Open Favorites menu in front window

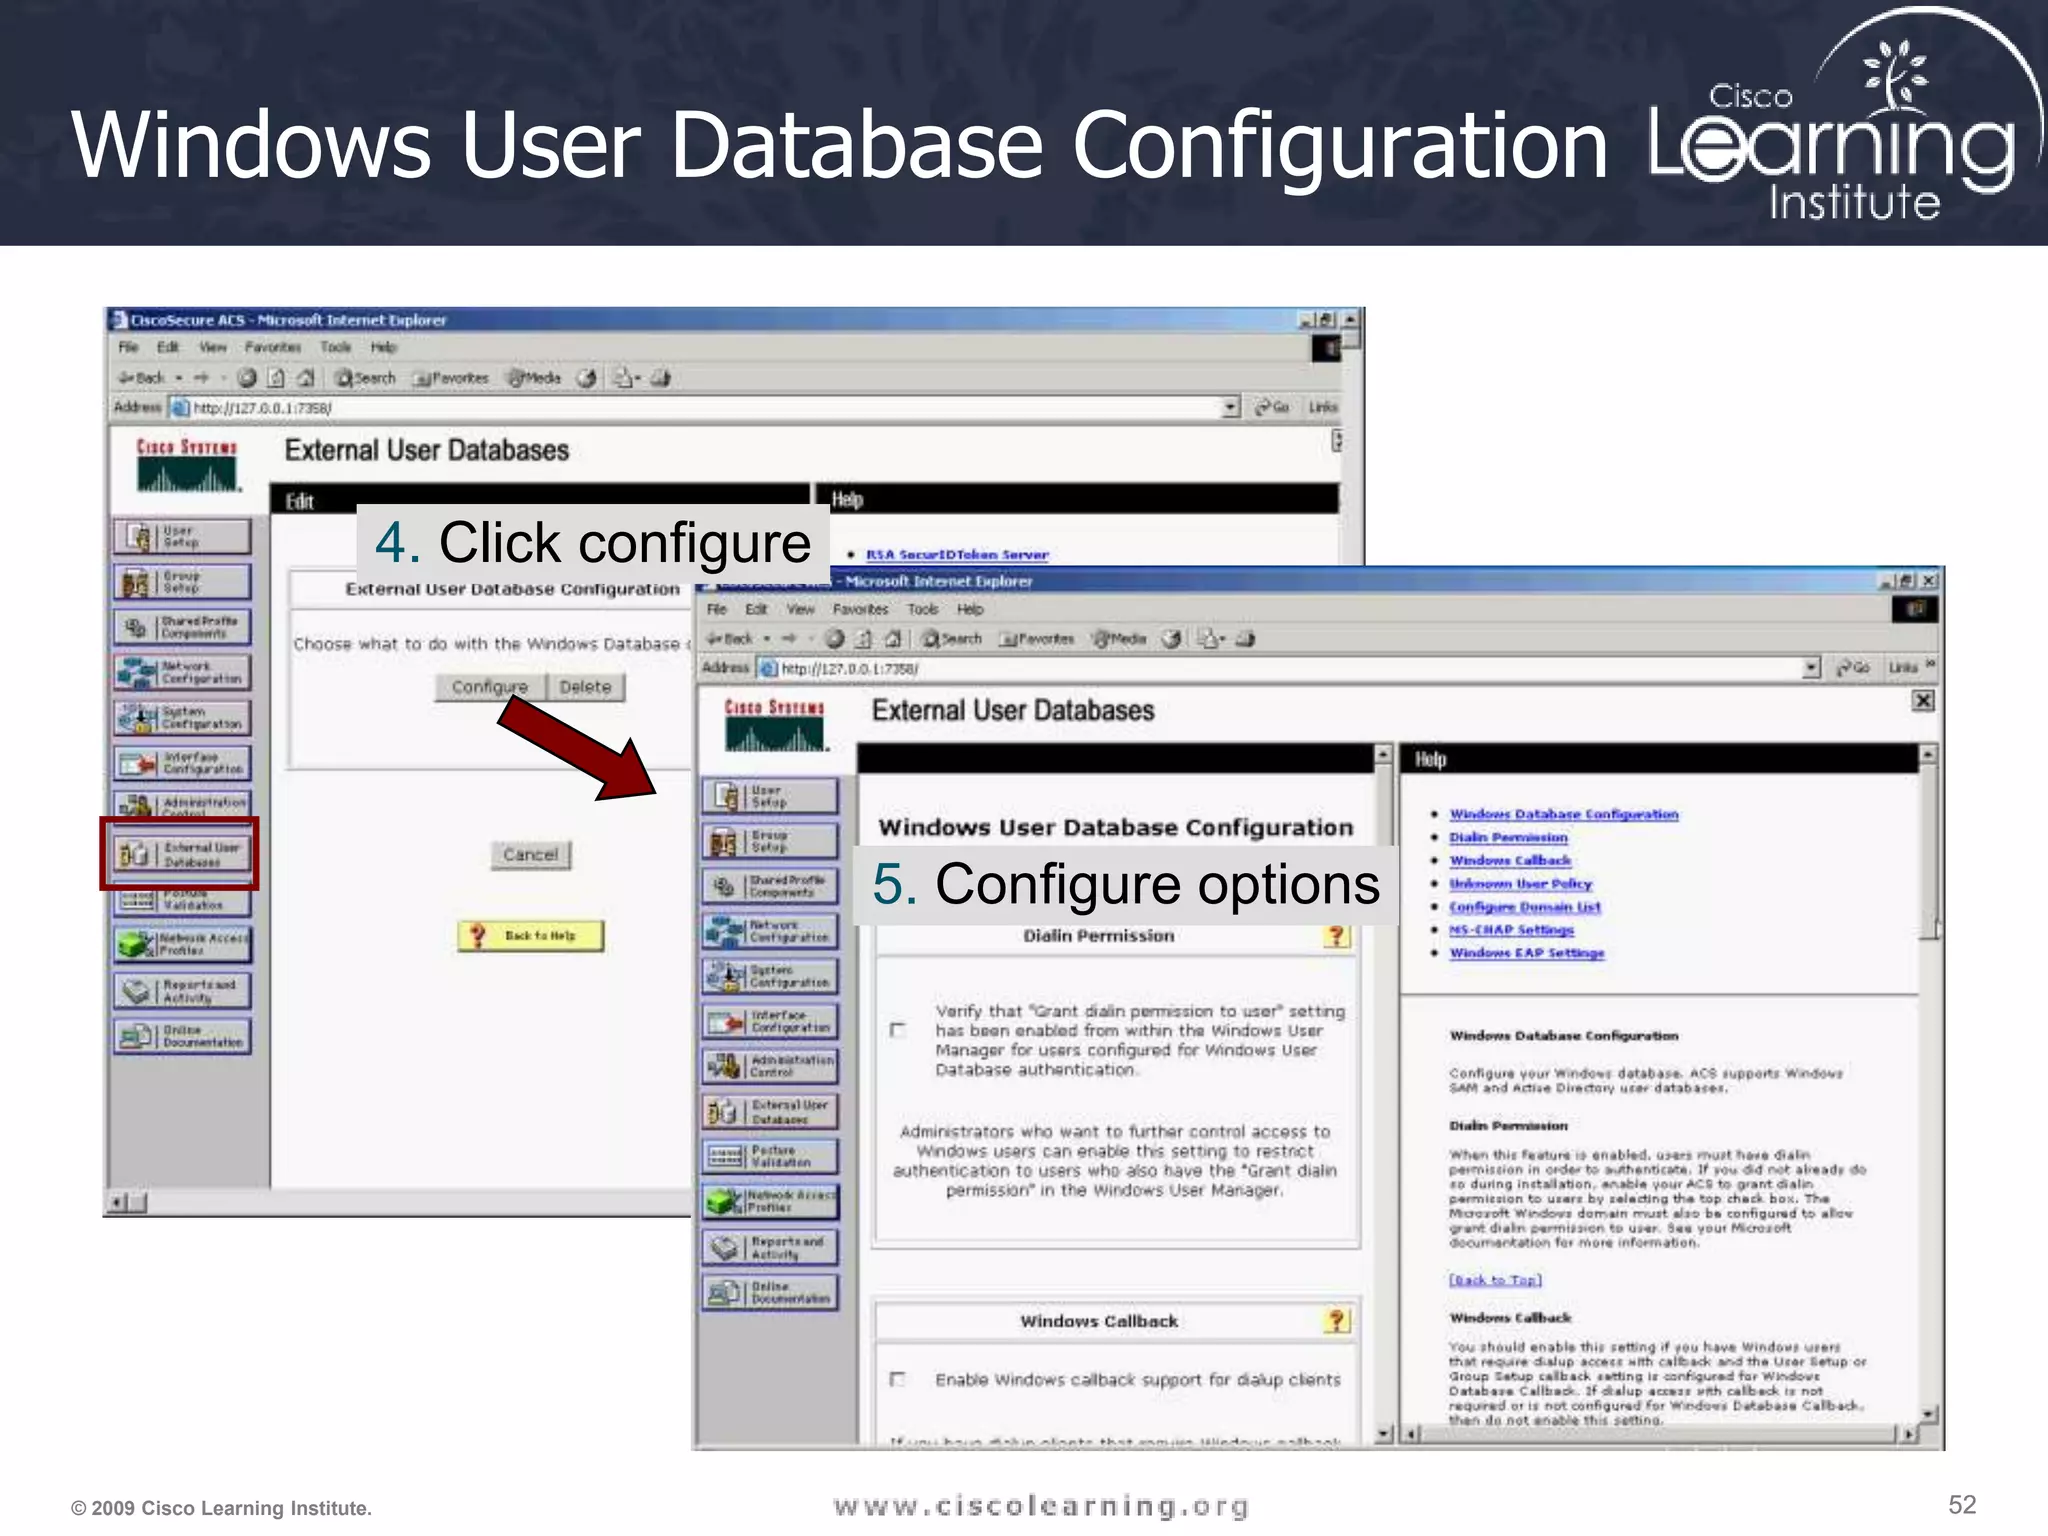(860, 609)
